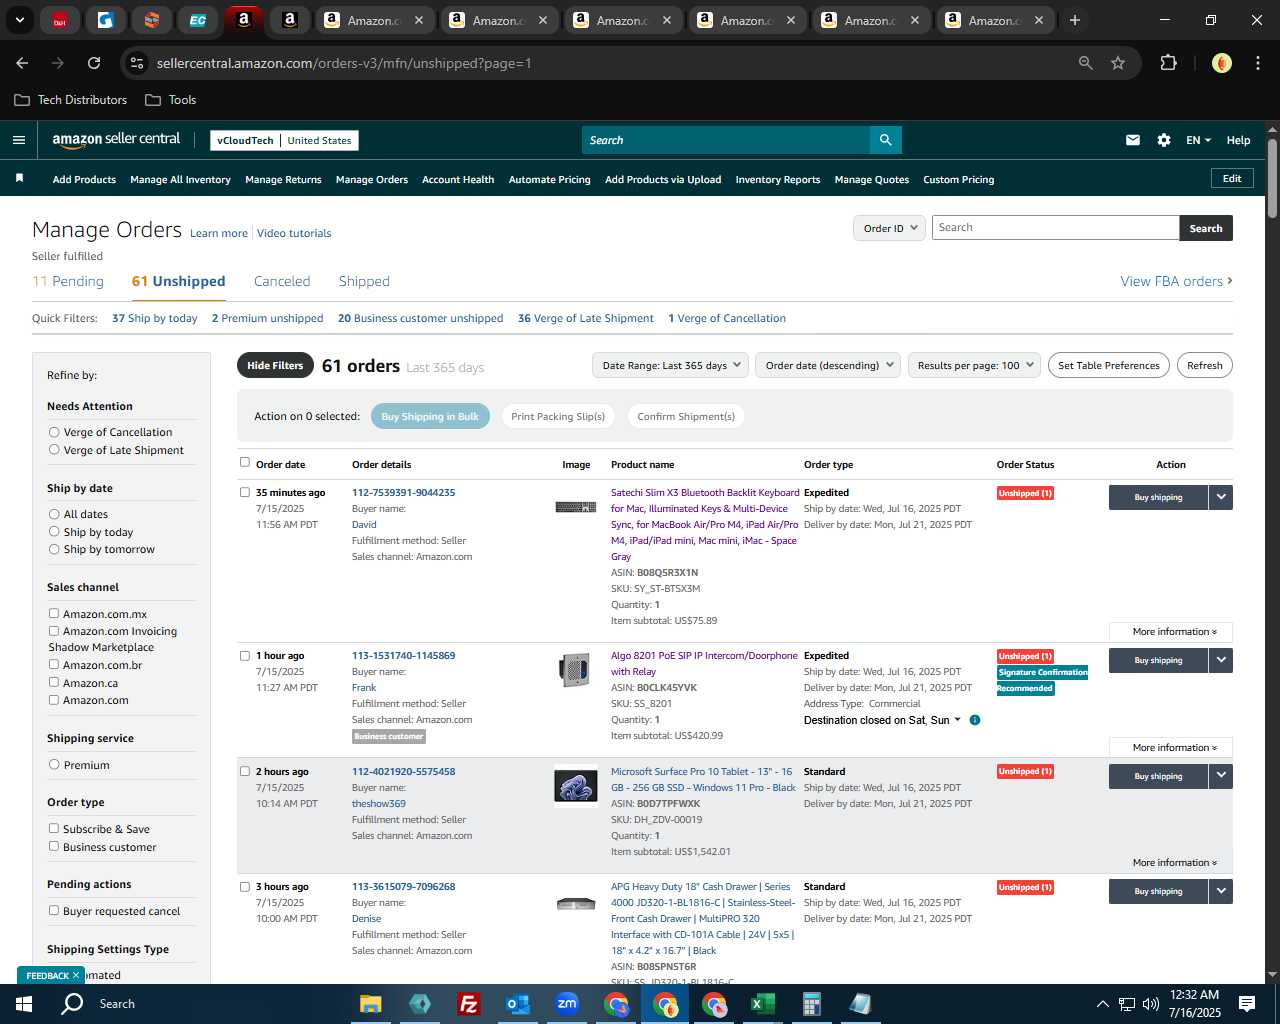Screen dimensions: 1280x1024
Task: Open the EN language dropdown
Action: coord(1198,140)
